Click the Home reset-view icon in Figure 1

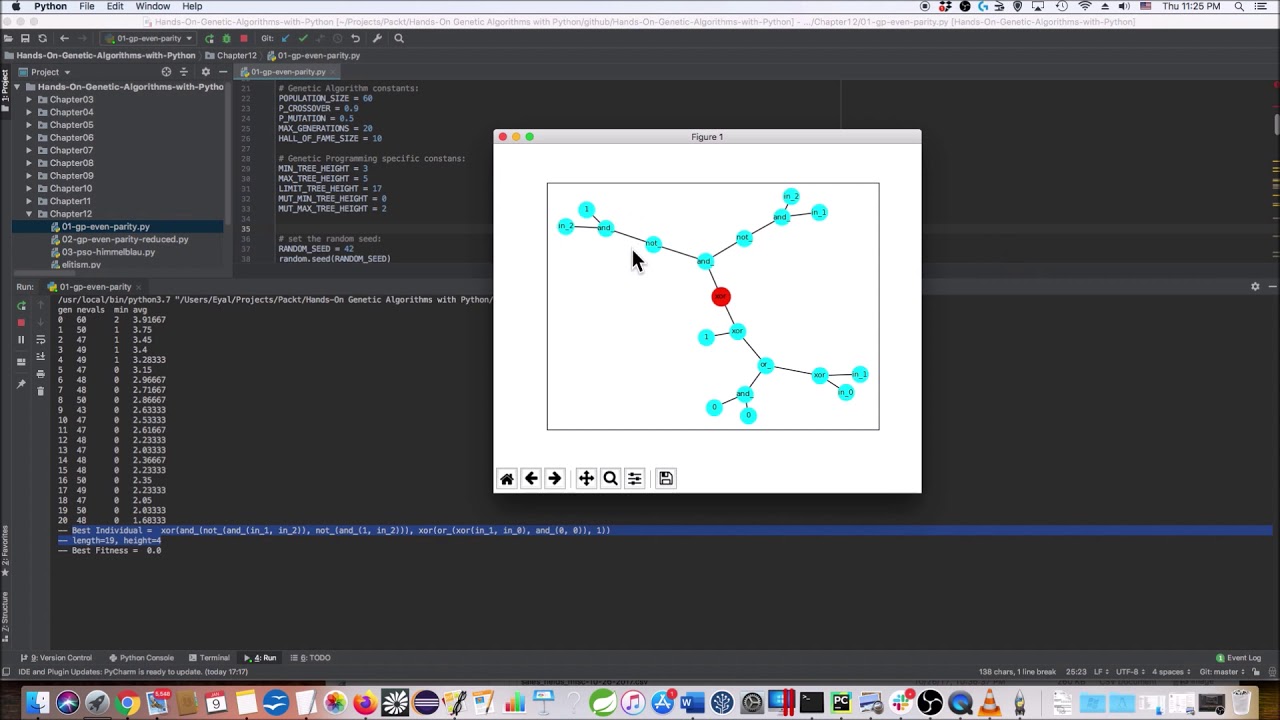tap(507, 479)
